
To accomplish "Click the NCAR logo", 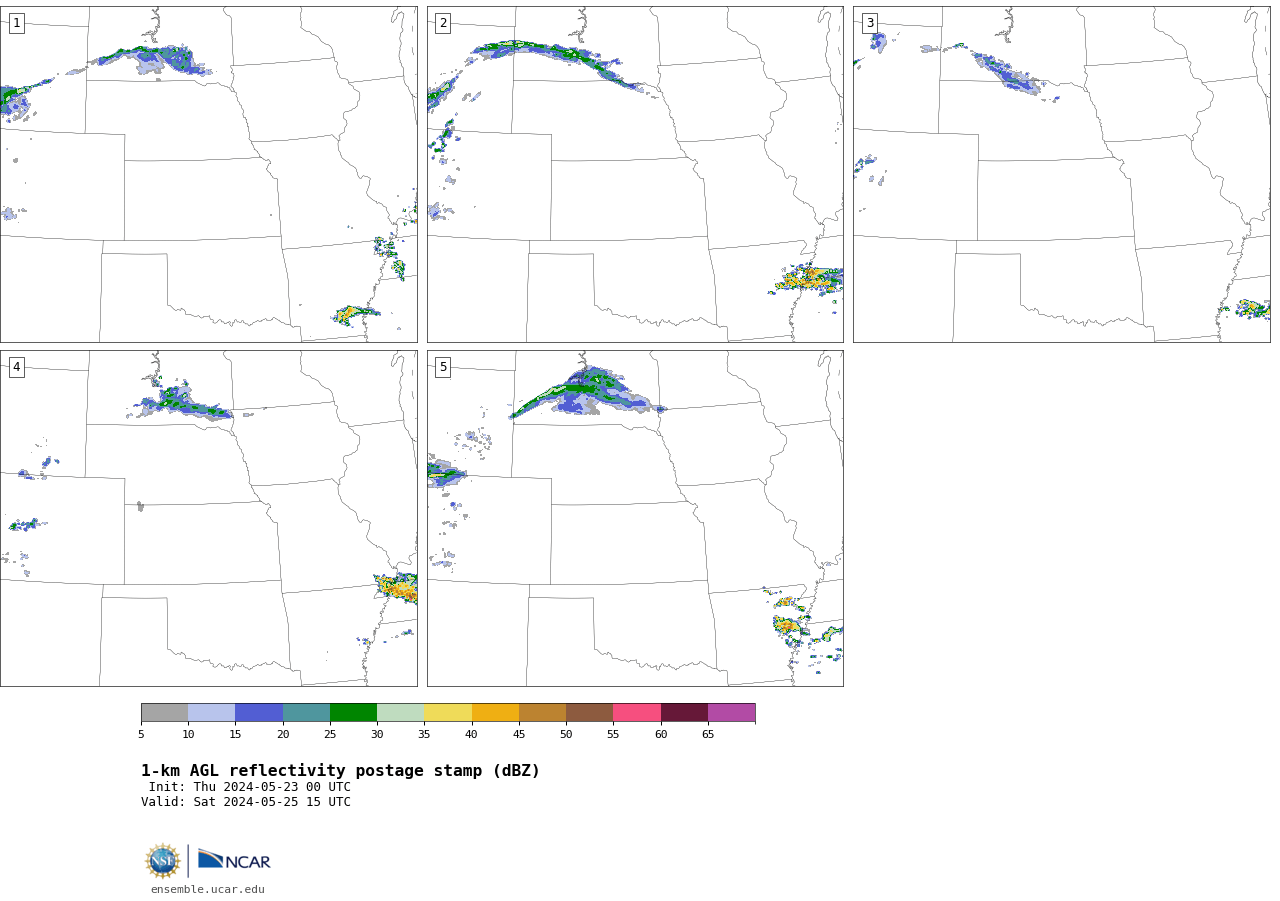I will tap(234, 860).
